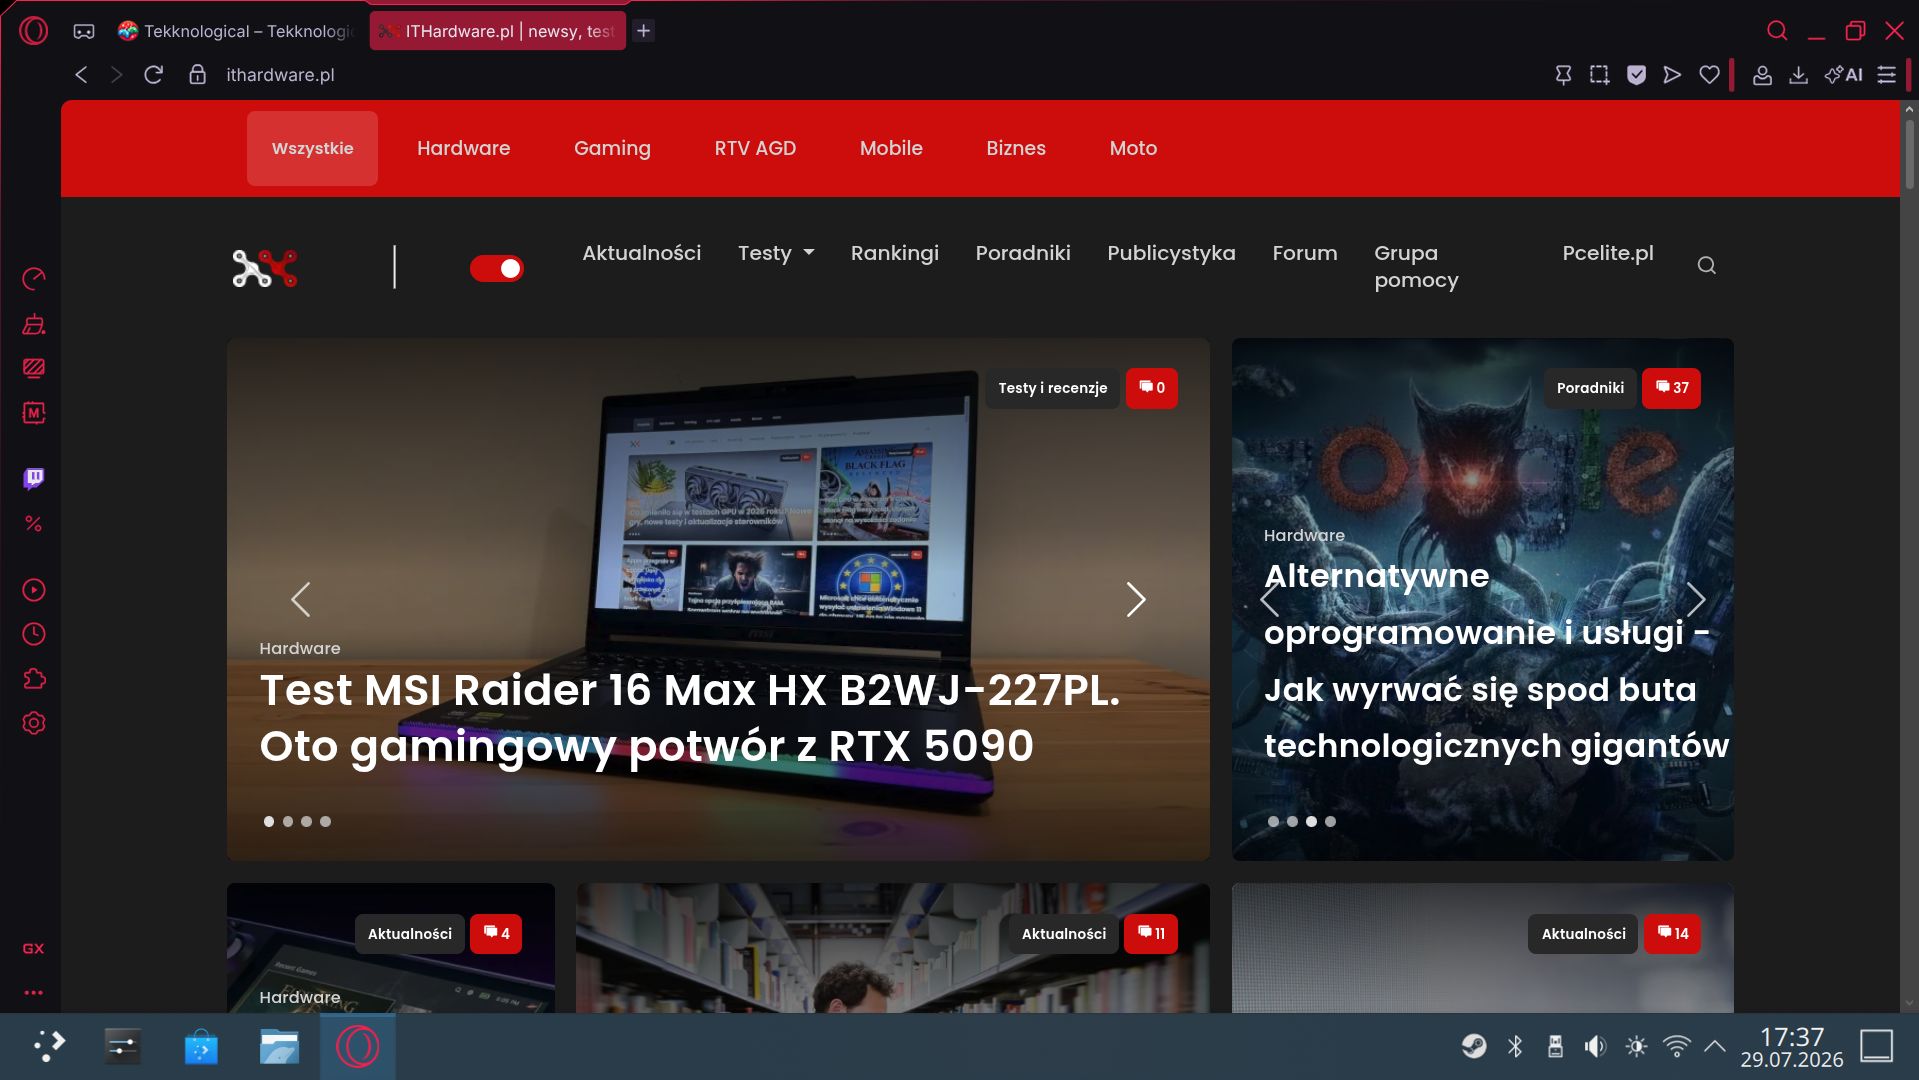Click the site search magnifier icon
The width and height of the screenshot is (1919, 1080).
click(1706, 266)
